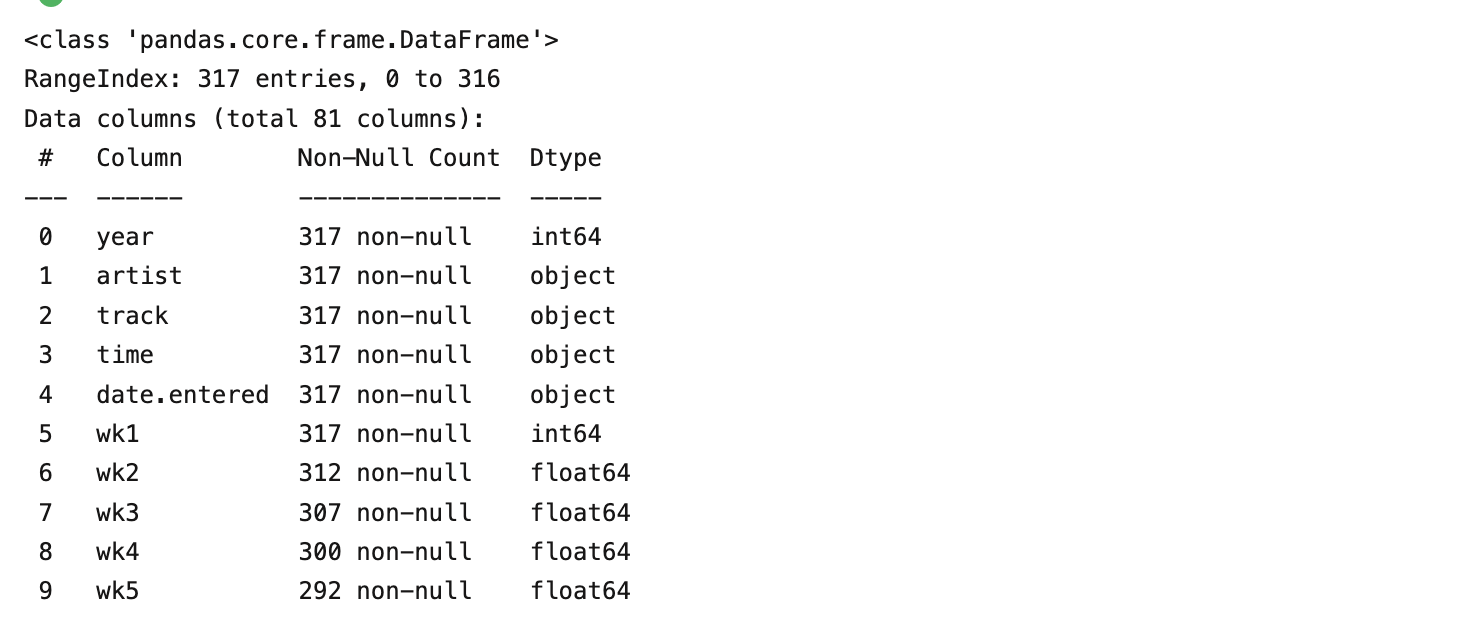Click the 'wk1' column name
Image resolution: width=1470 pixels, height=618 pixels.
(x=118, y=434)
